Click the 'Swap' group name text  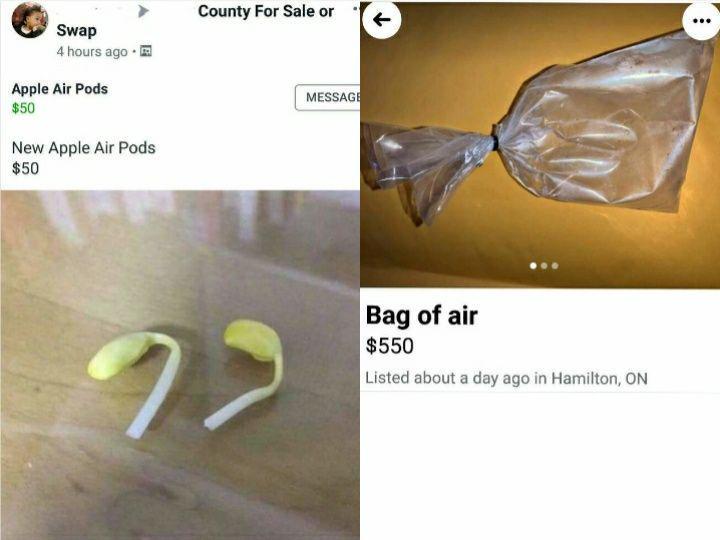pyautogui.click(x=76, y=30)
